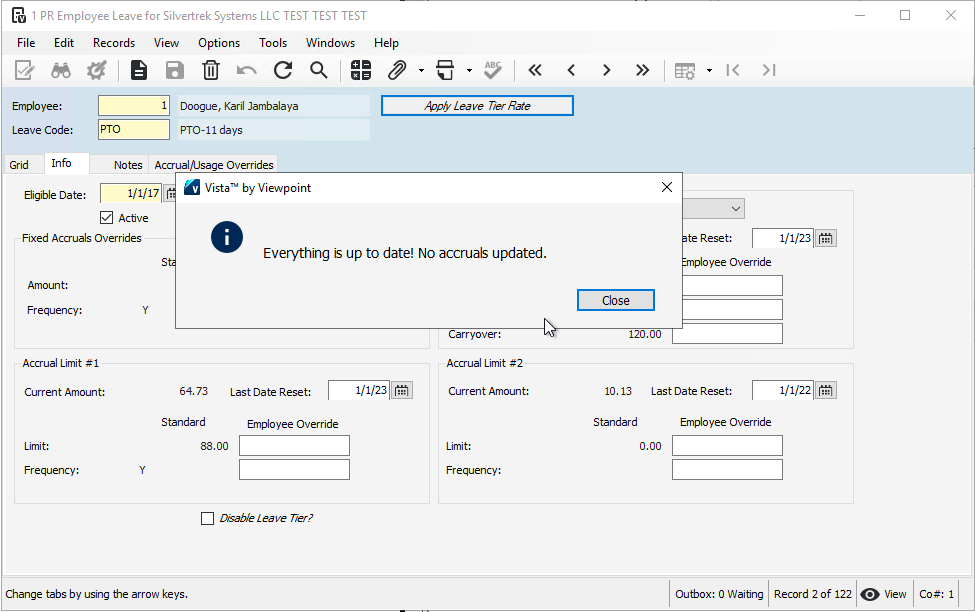Click Accrual Limit #1 Limit override field
975x612 pixels.
click(294, 446)
